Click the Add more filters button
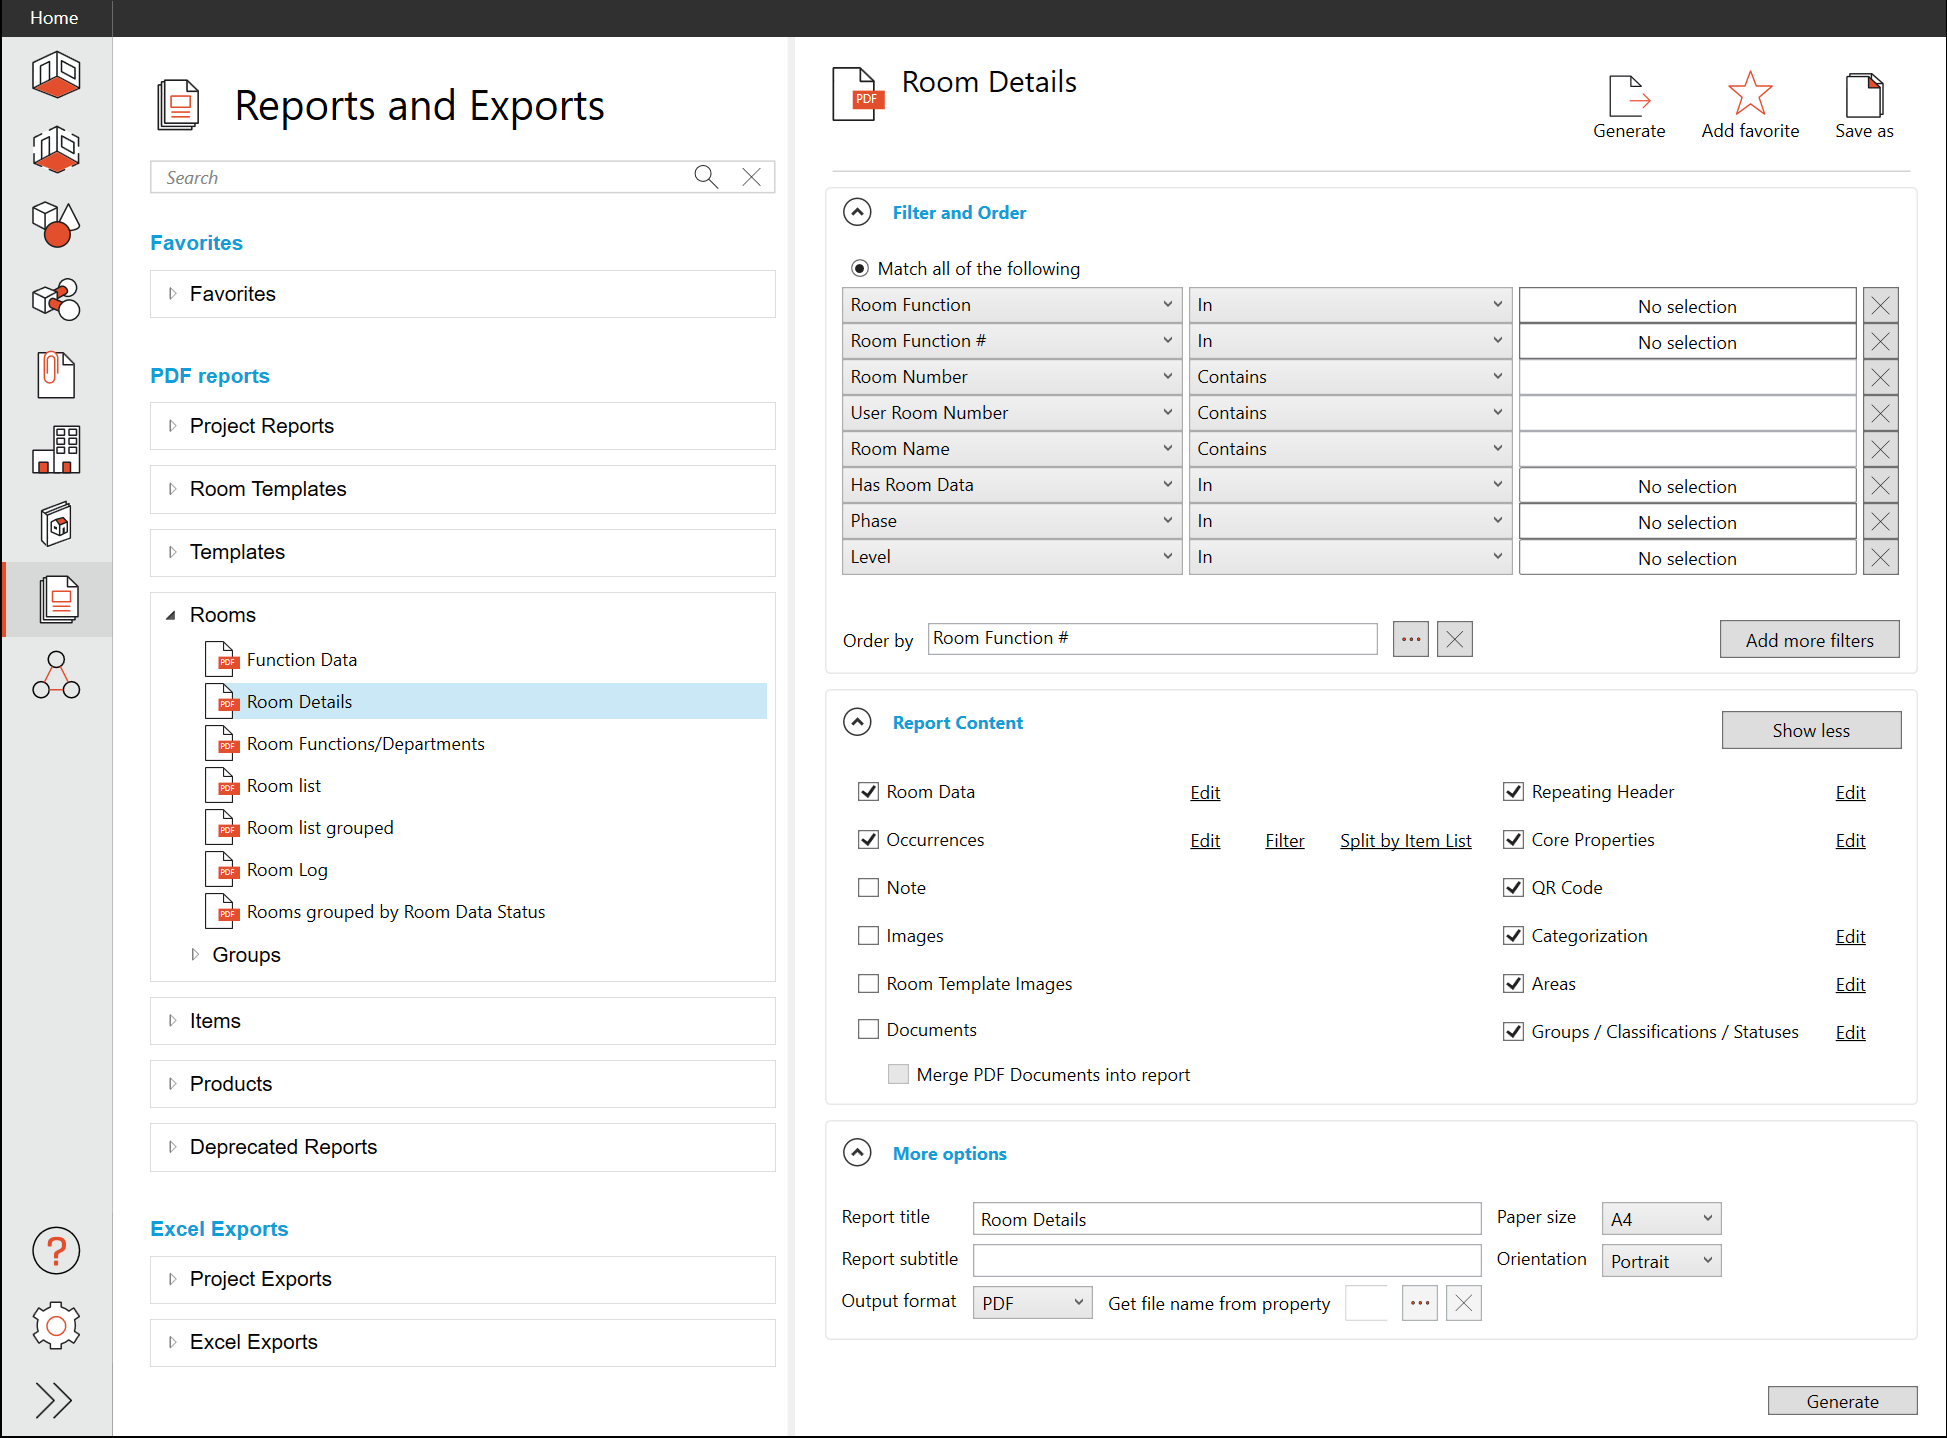Image resolution: width=1947 pixels, height=1438 pixels. pos(1809,640)
